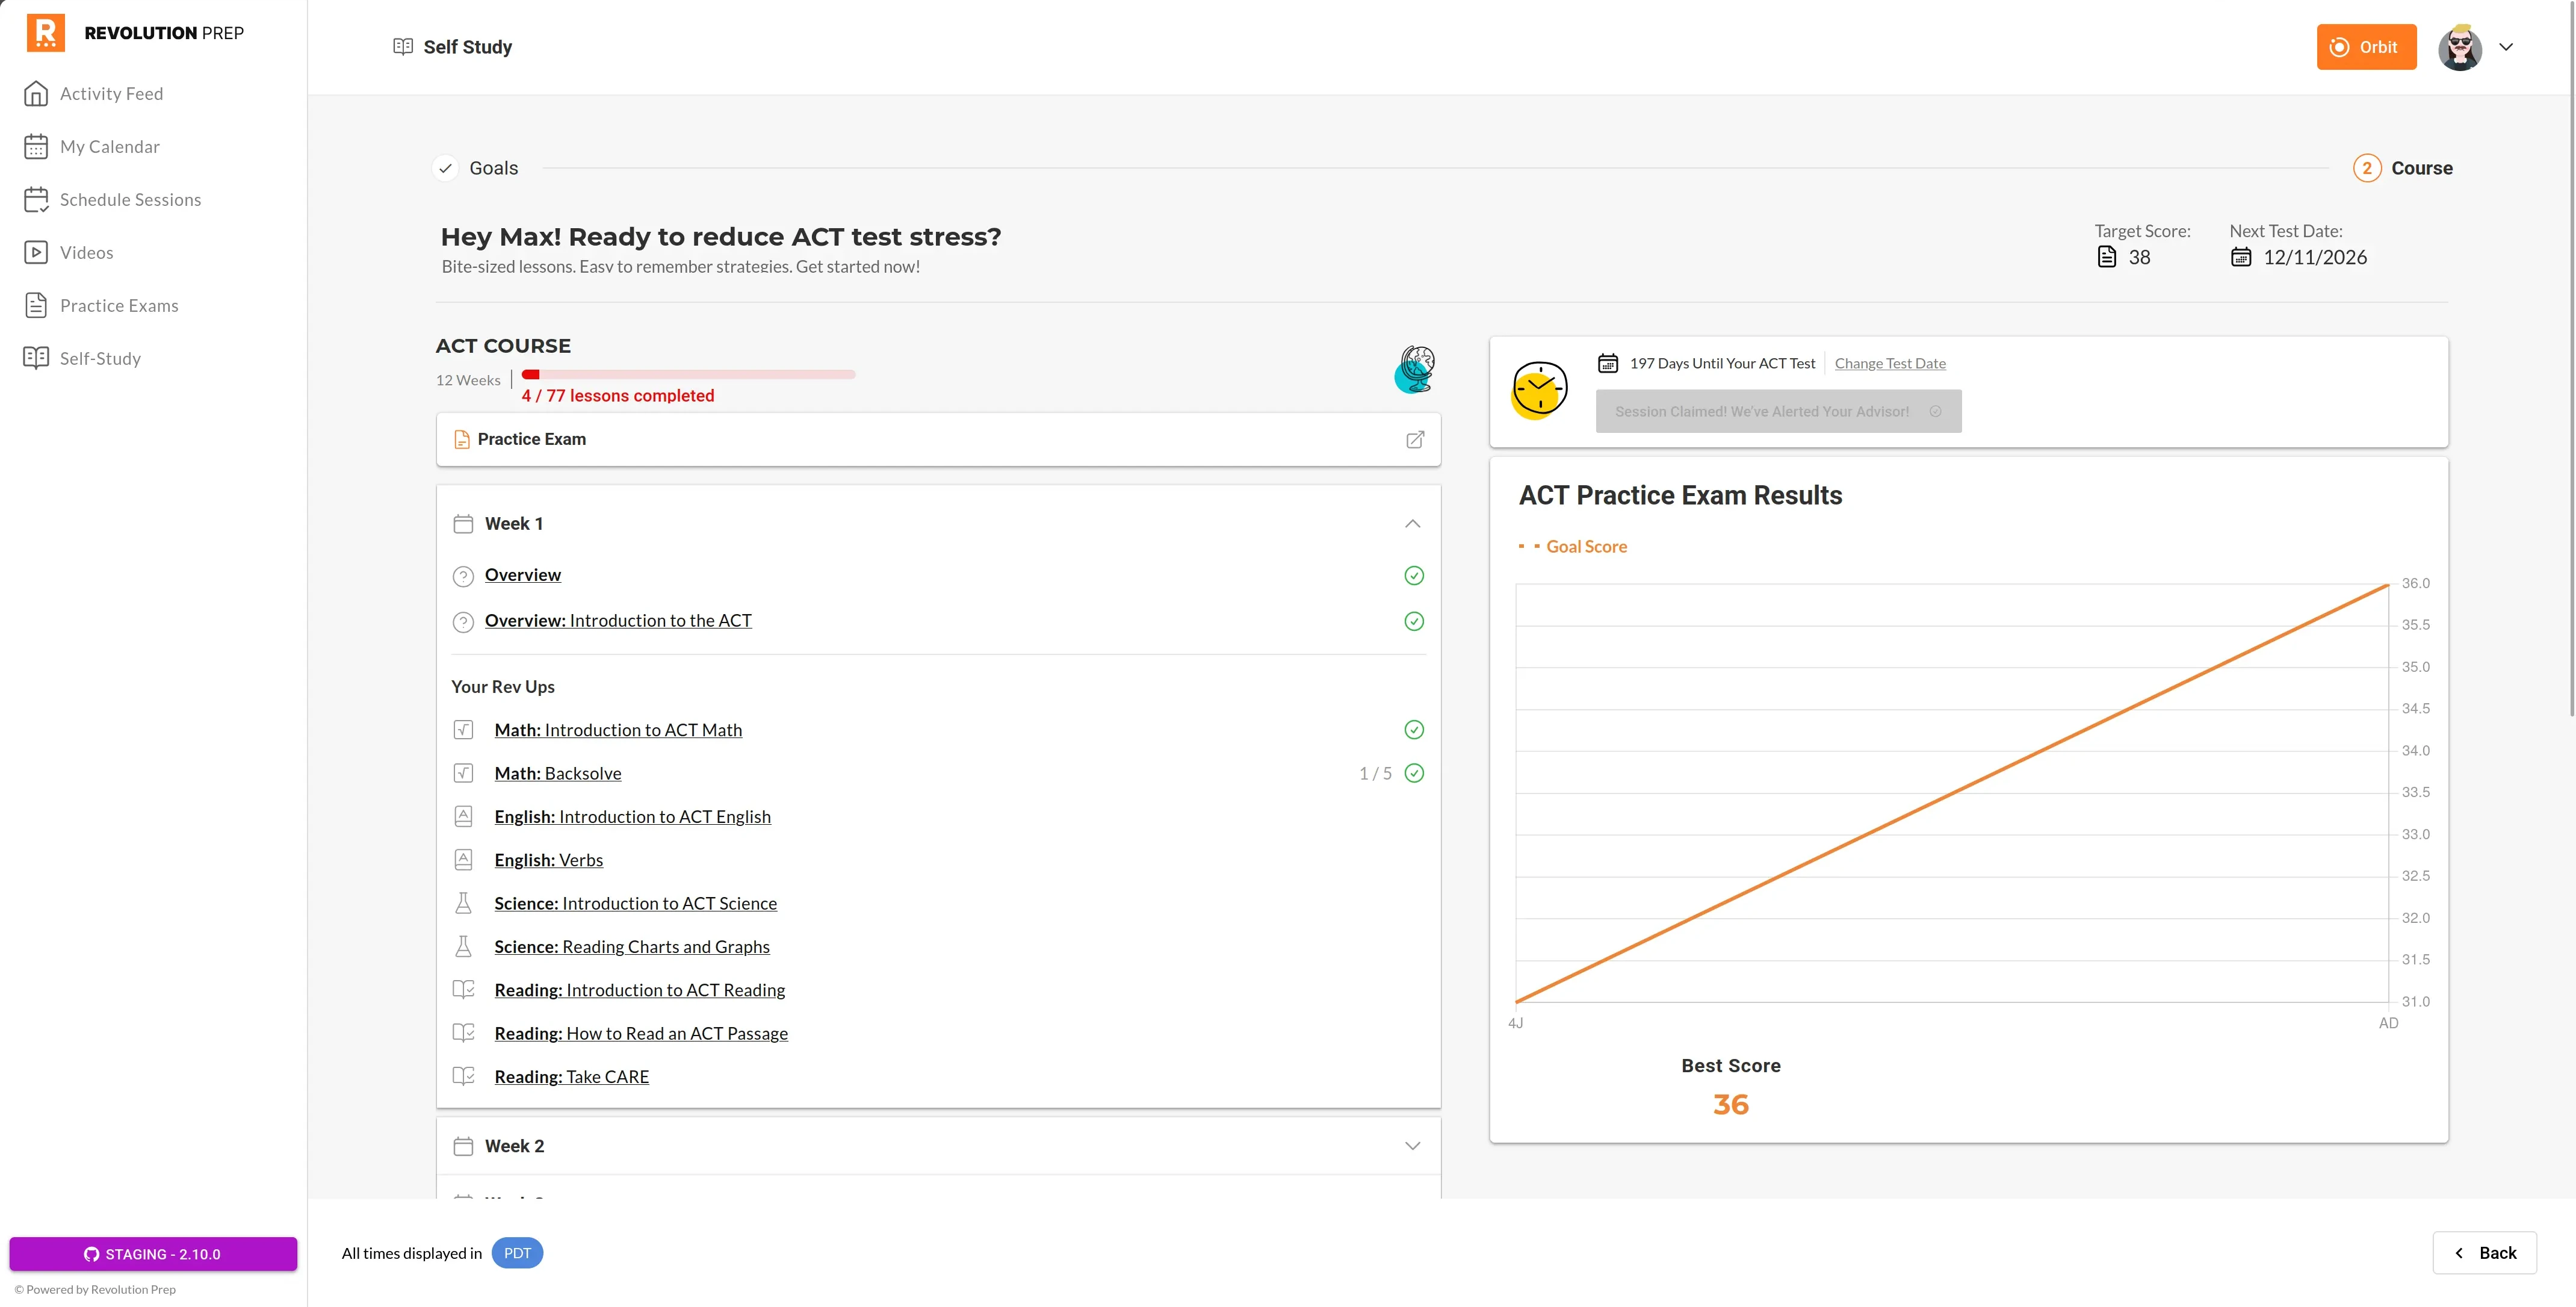This screenshot has height=1307, width=2576.
Task: Open the Overview lesson link
Action: (x=523, y=575)
